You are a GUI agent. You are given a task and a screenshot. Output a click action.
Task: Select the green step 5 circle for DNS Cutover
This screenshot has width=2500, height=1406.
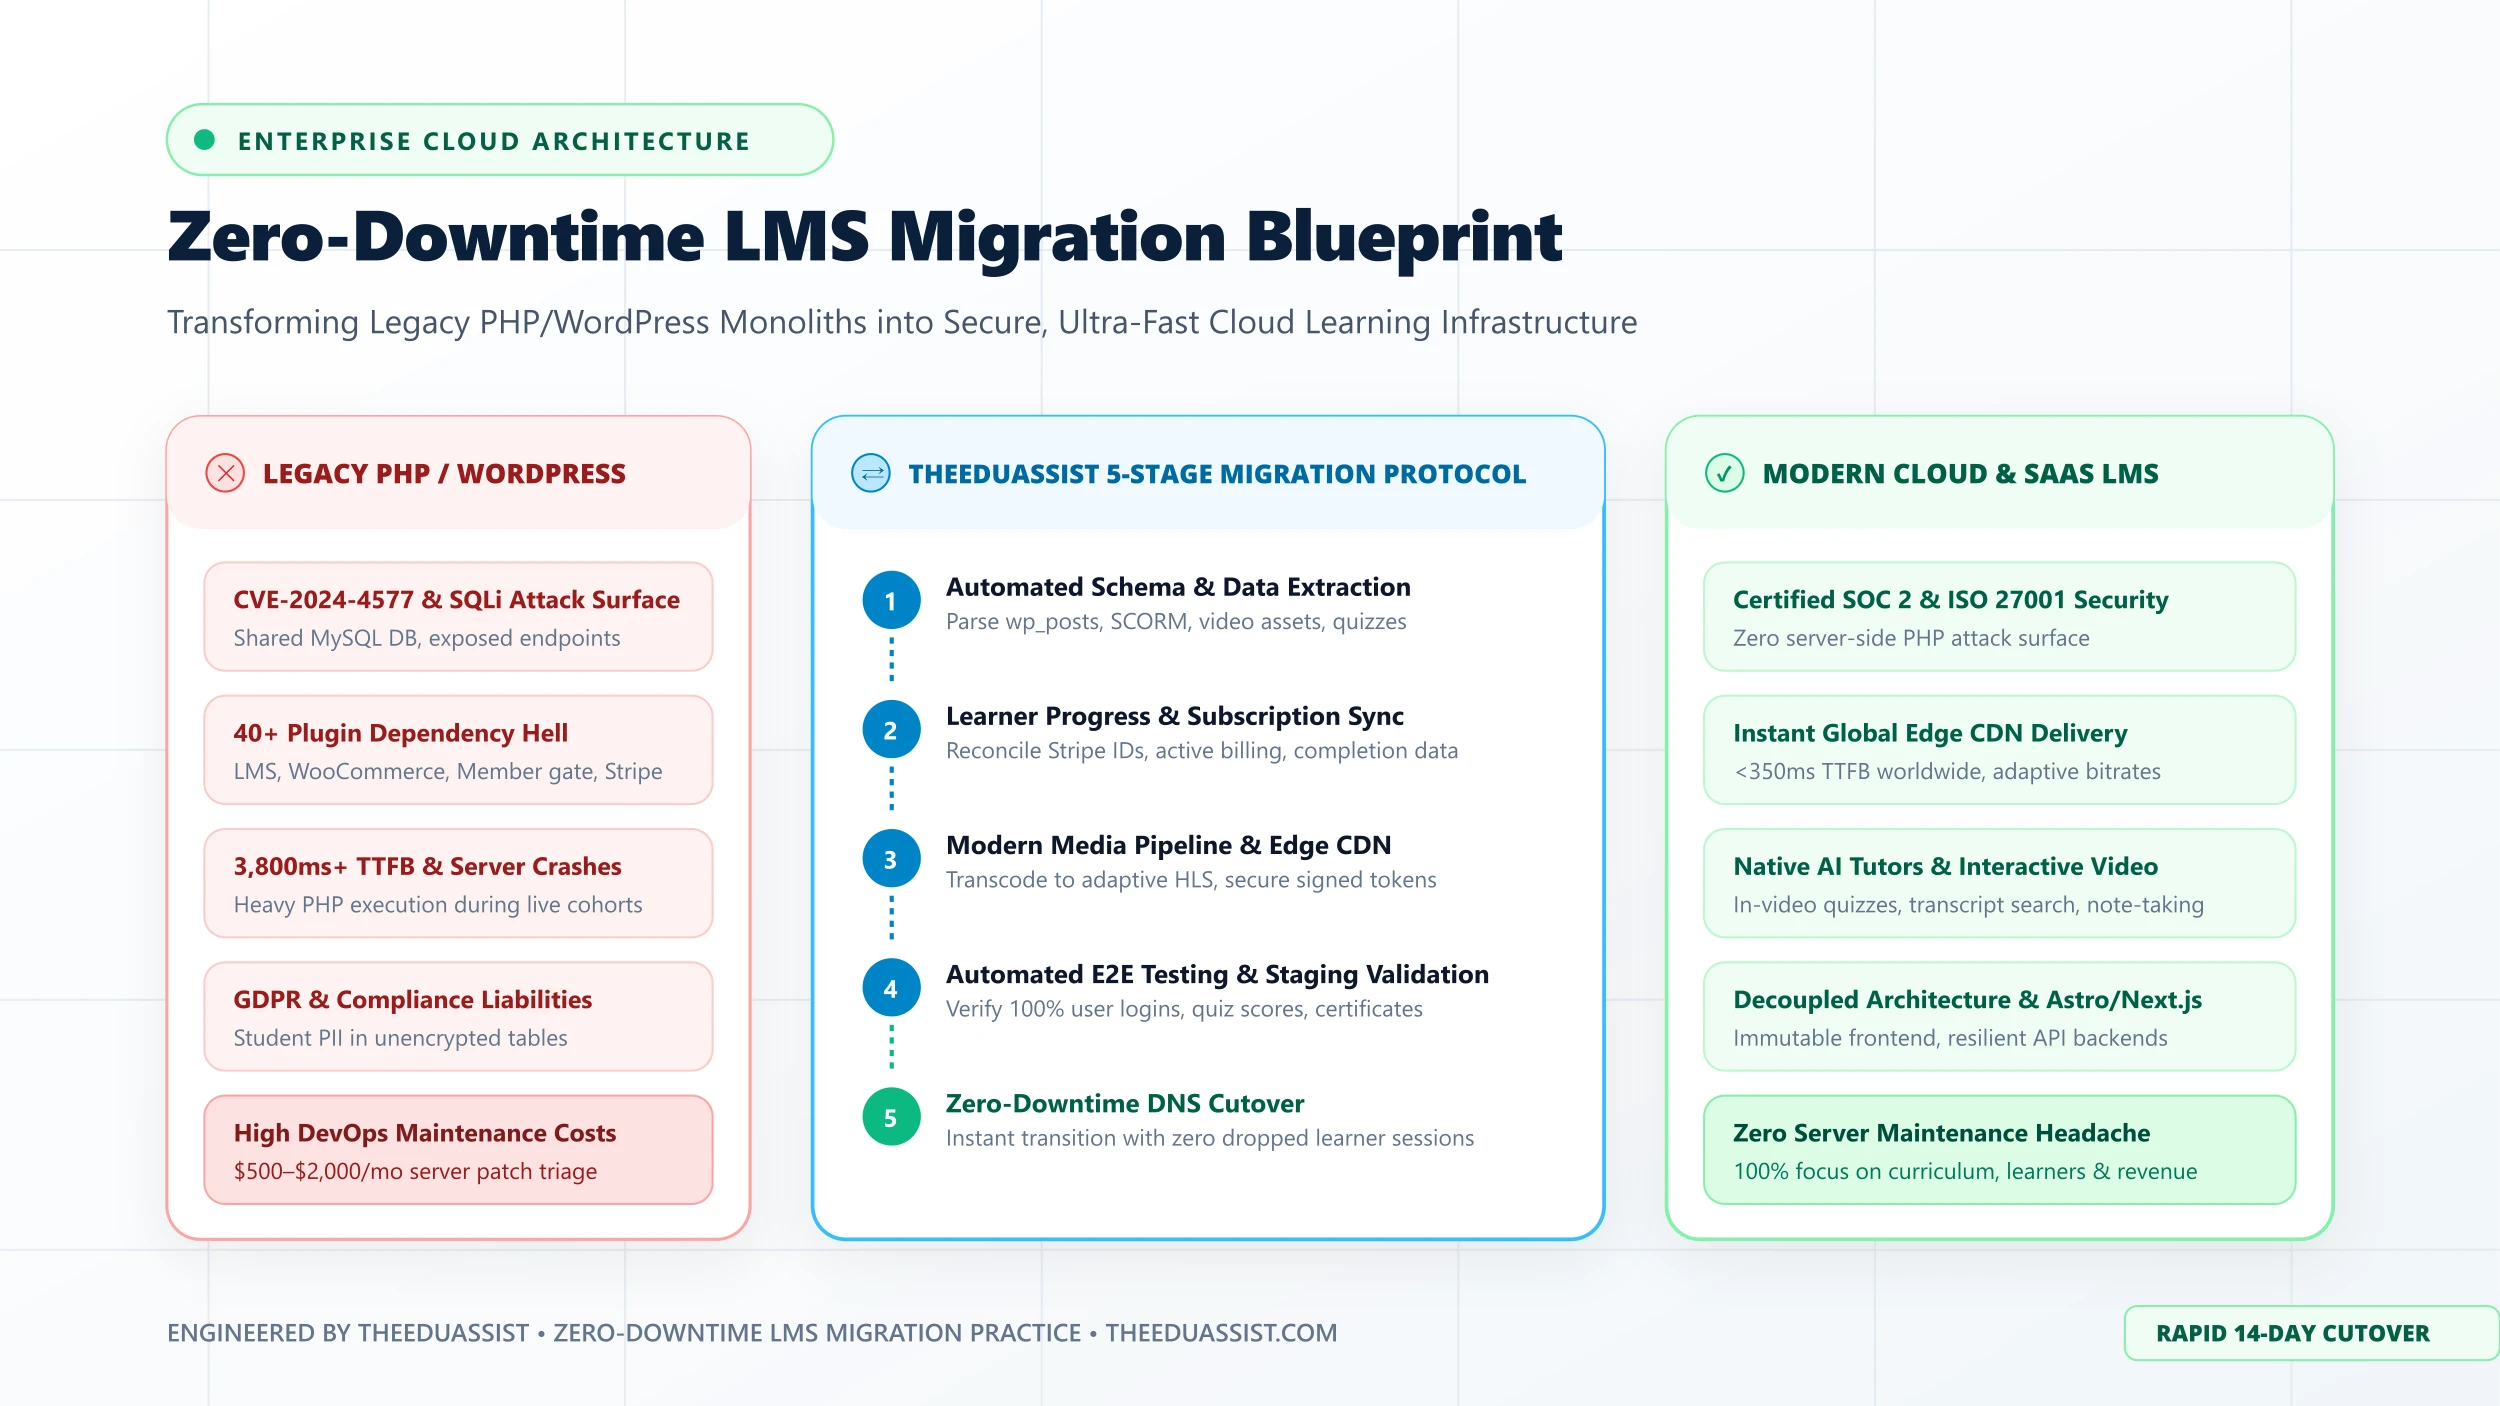click(x=891, y=1117)
